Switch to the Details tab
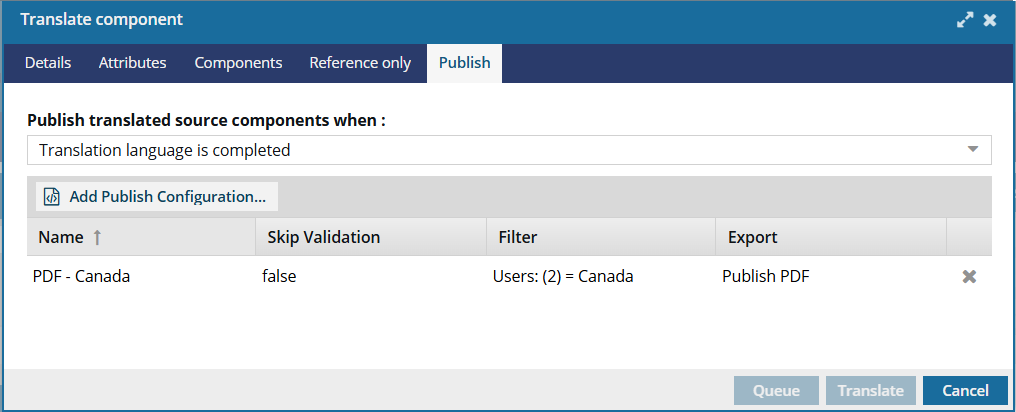Viewport: 1016px width, 412px height. (x=48, y=63)
